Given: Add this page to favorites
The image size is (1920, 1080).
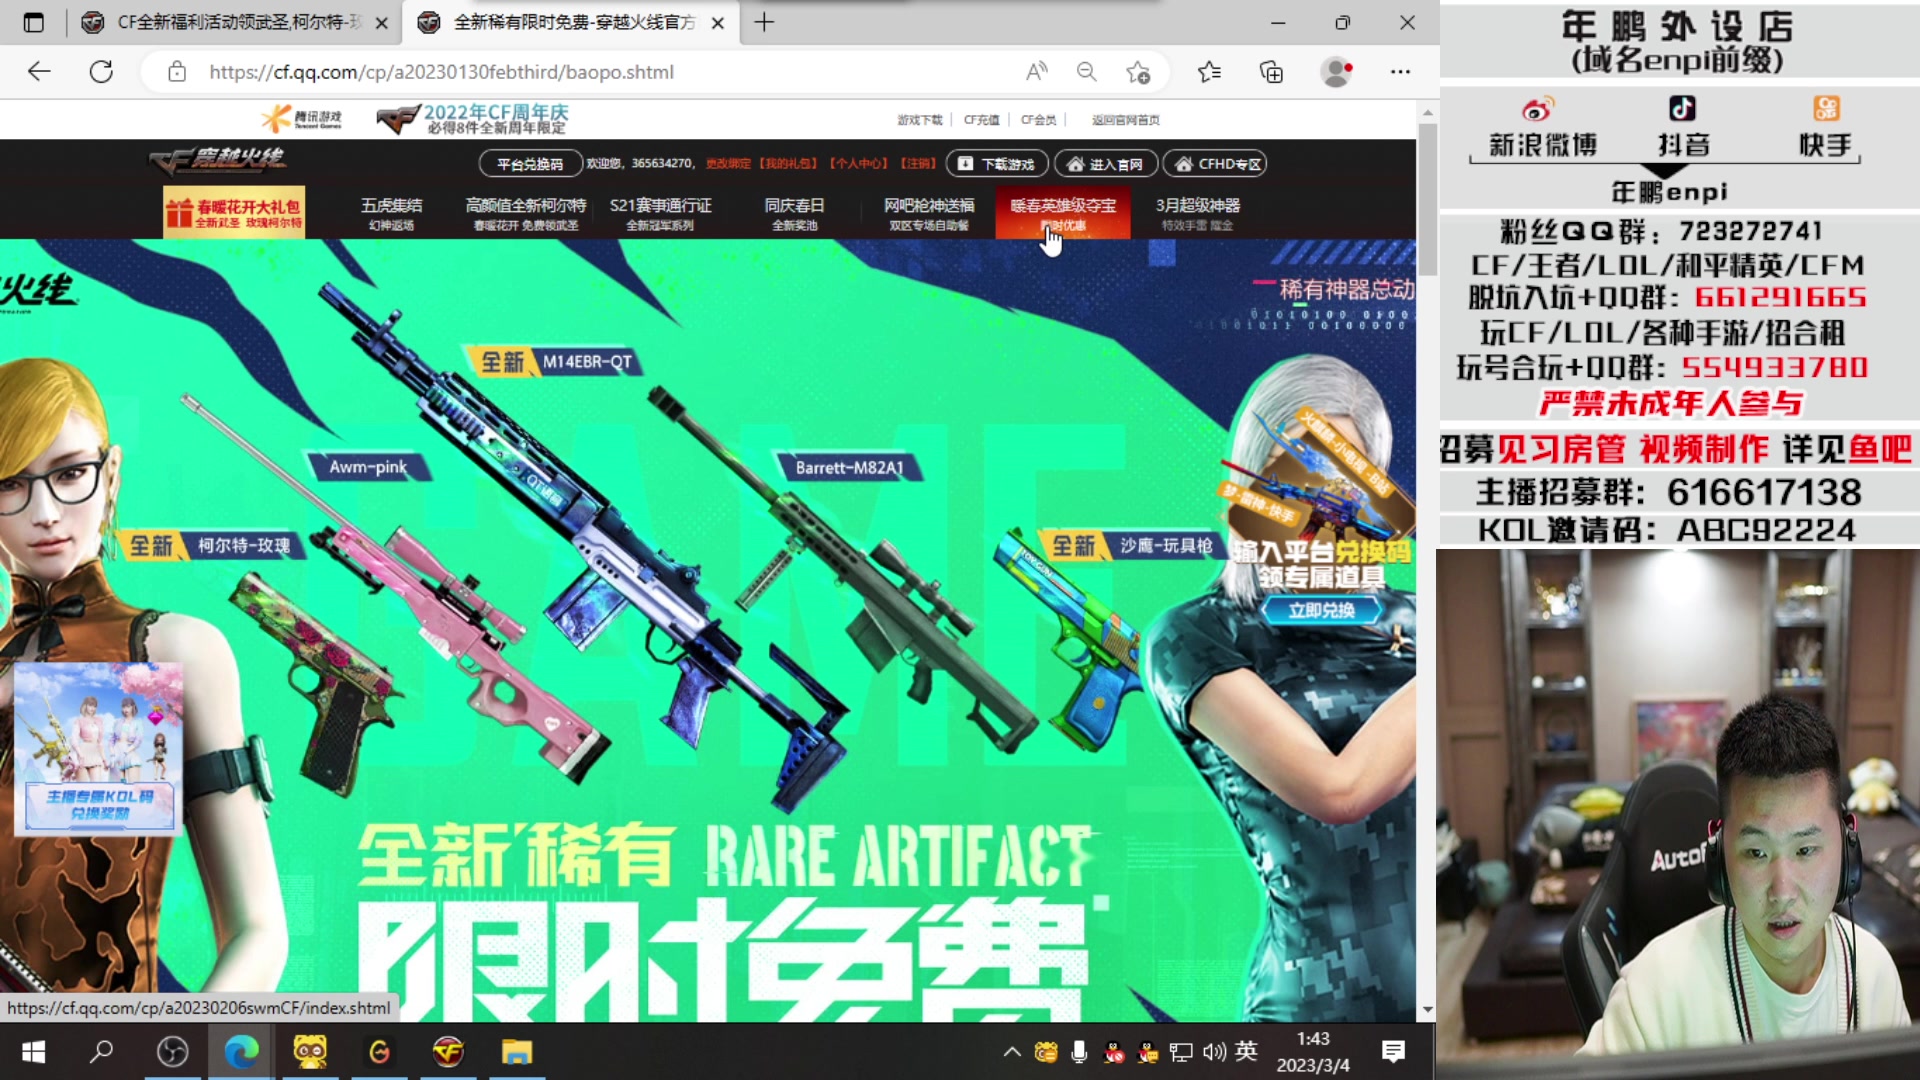Looking at the screenshot, I should click(1138, 72).
